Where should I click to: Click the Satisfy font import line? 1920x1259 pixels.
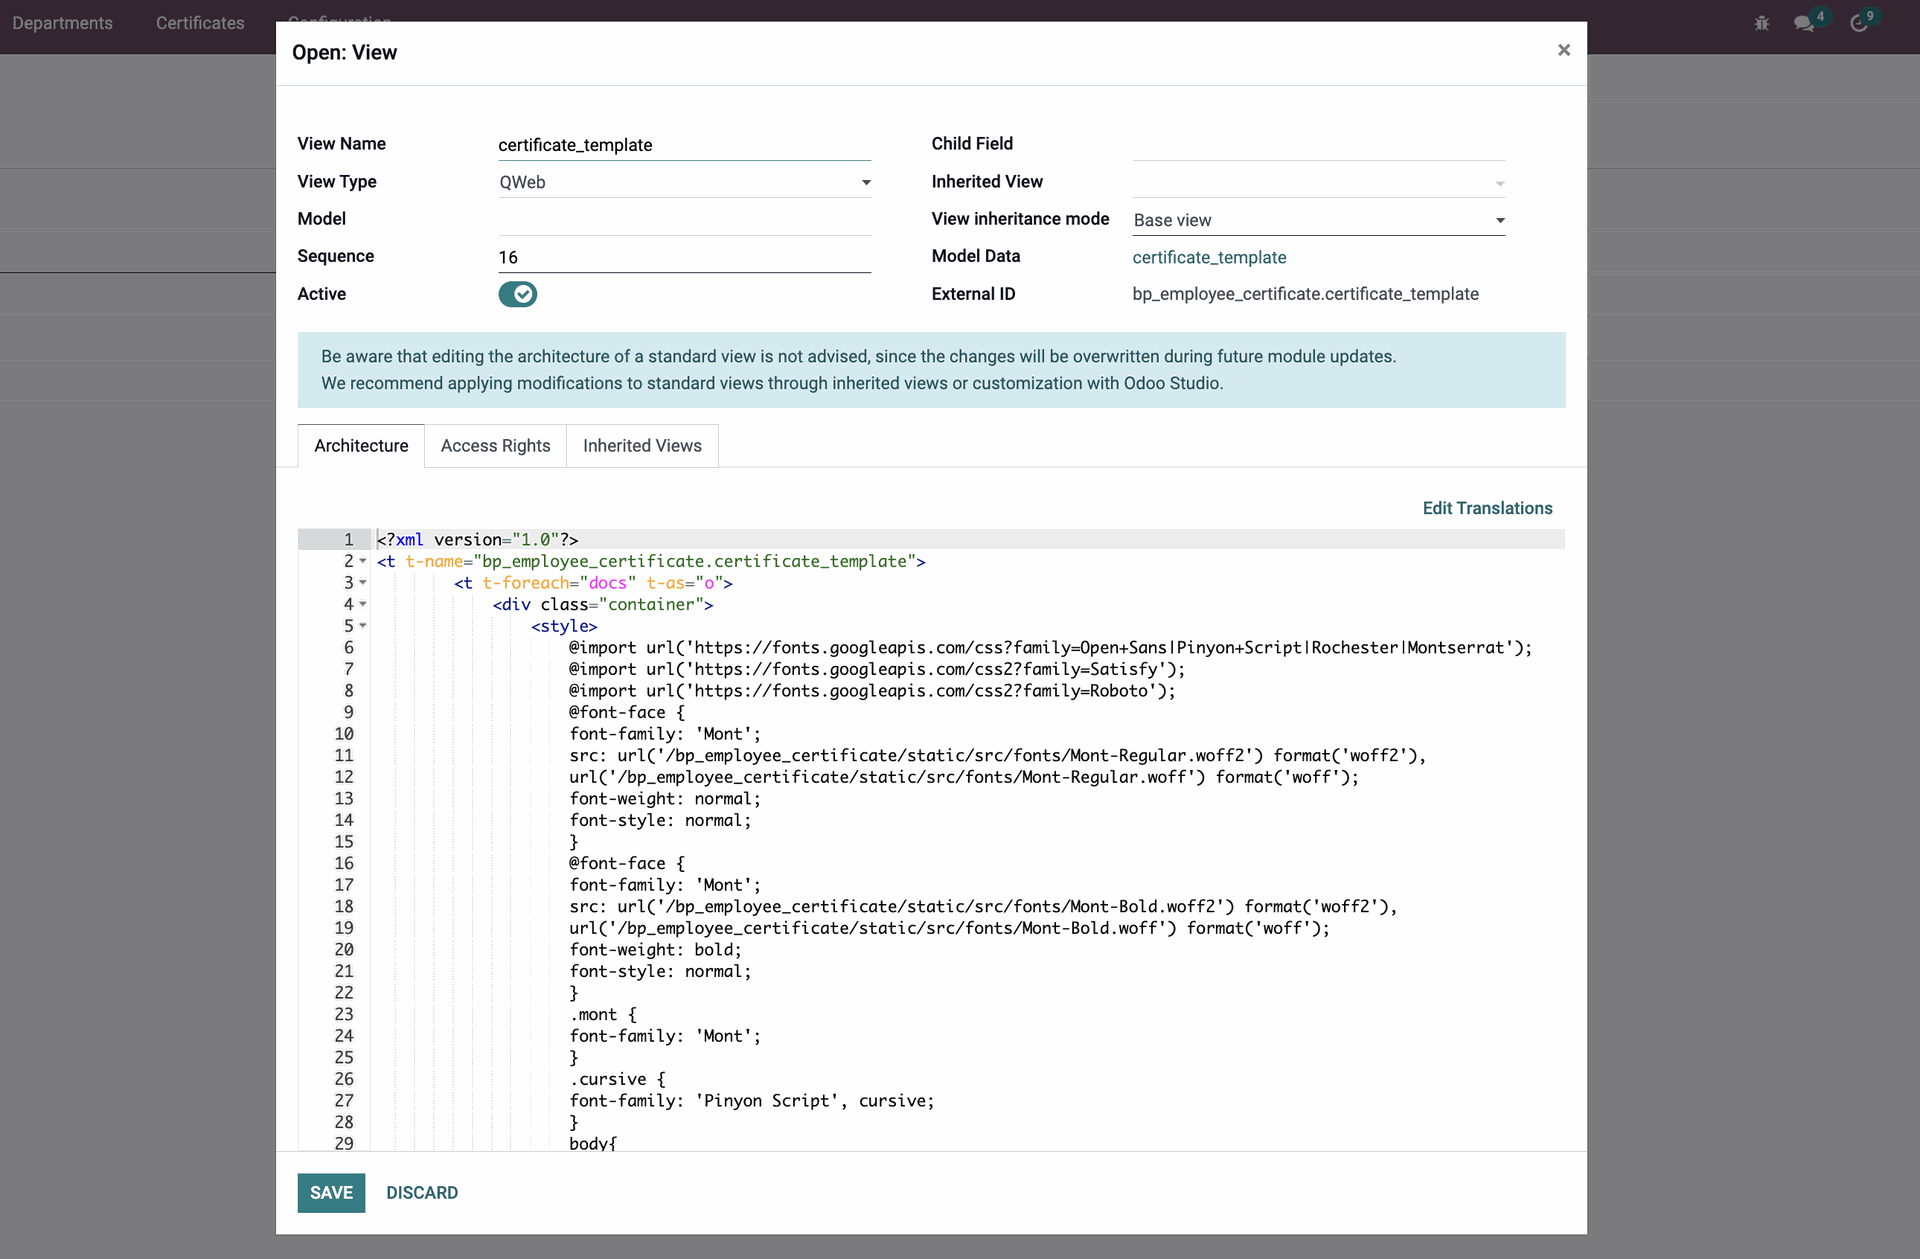[877, 669]
